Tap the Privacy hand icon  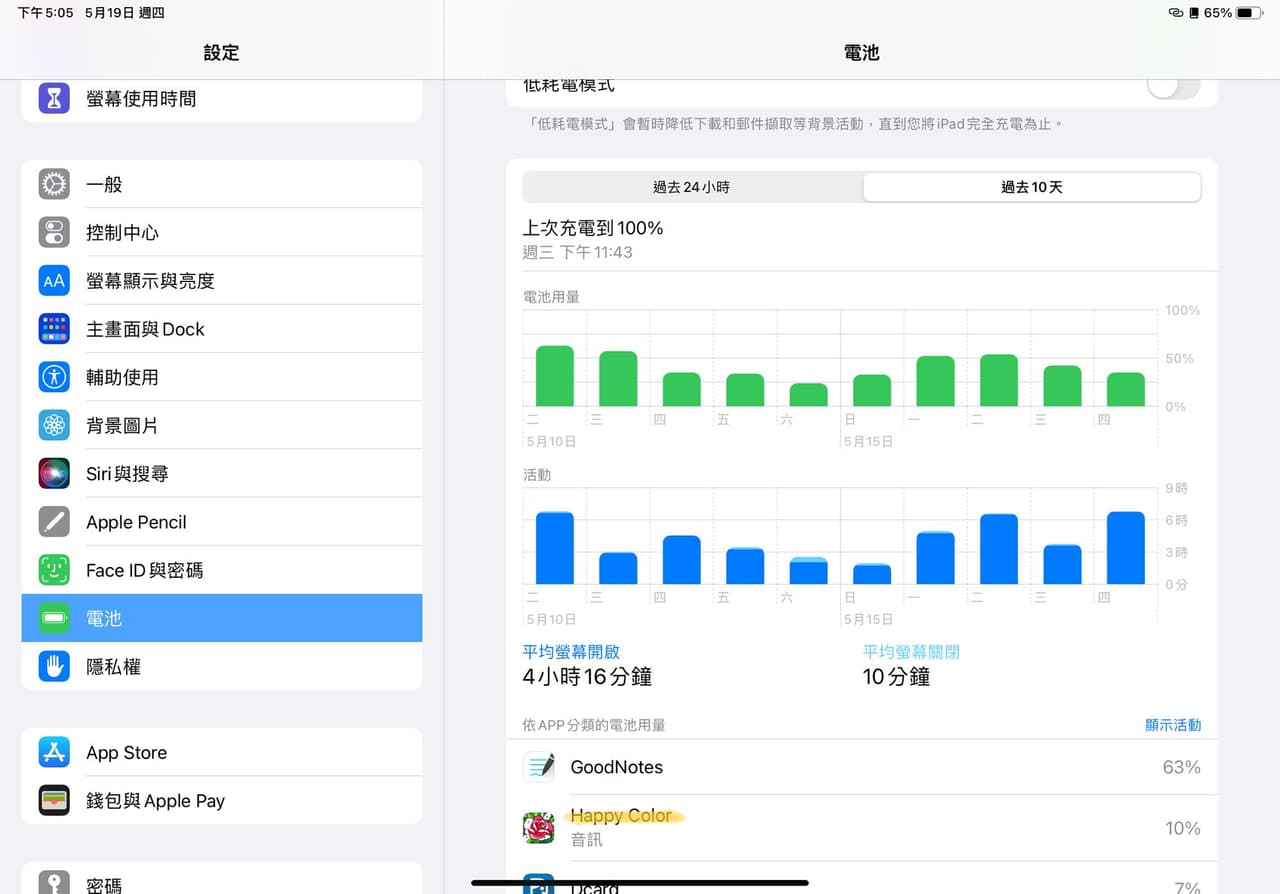(54, 666)
